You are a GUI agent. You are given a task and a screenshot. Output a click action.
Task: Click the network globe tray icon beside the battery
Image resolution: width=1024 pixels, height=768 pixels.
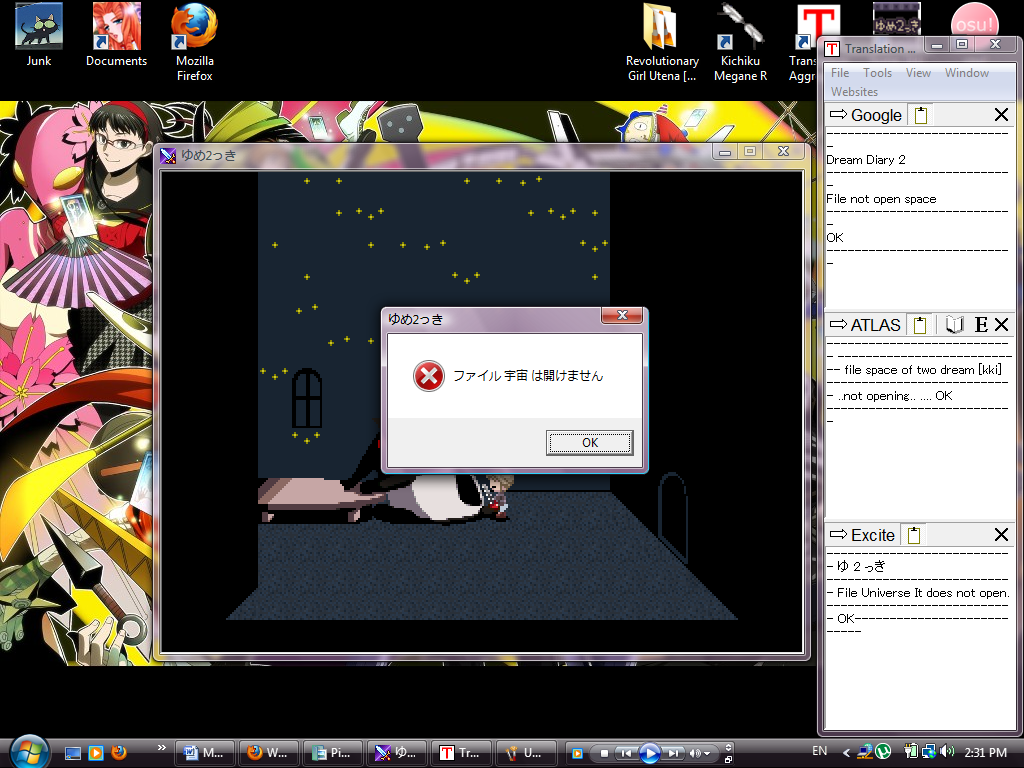[x=929, y=752]
